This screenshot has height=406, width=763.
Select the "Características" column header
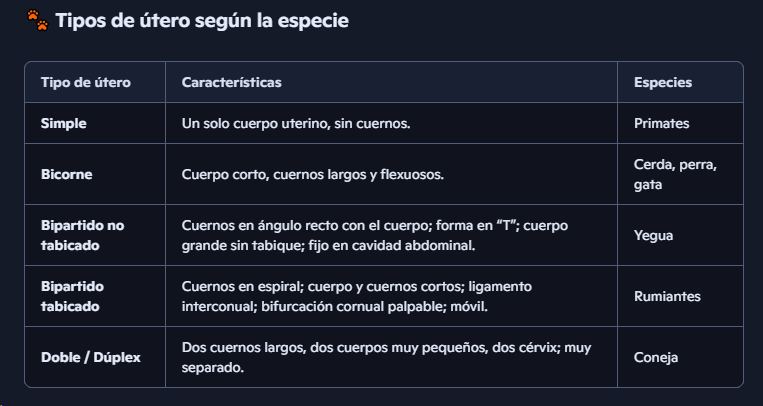click(231, 82)
